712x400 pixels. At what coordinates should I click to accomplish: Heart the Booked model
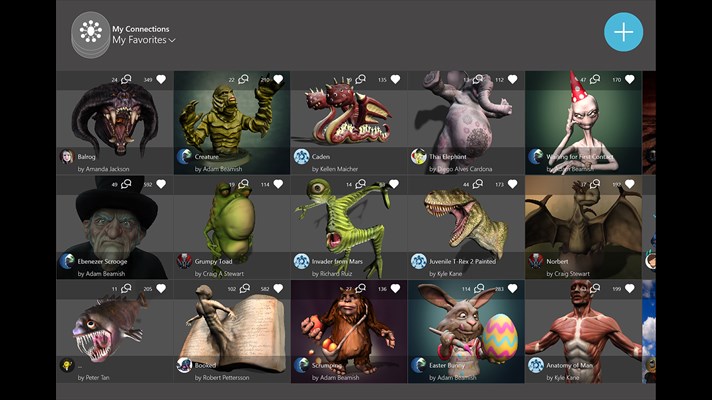pos(278,288)
